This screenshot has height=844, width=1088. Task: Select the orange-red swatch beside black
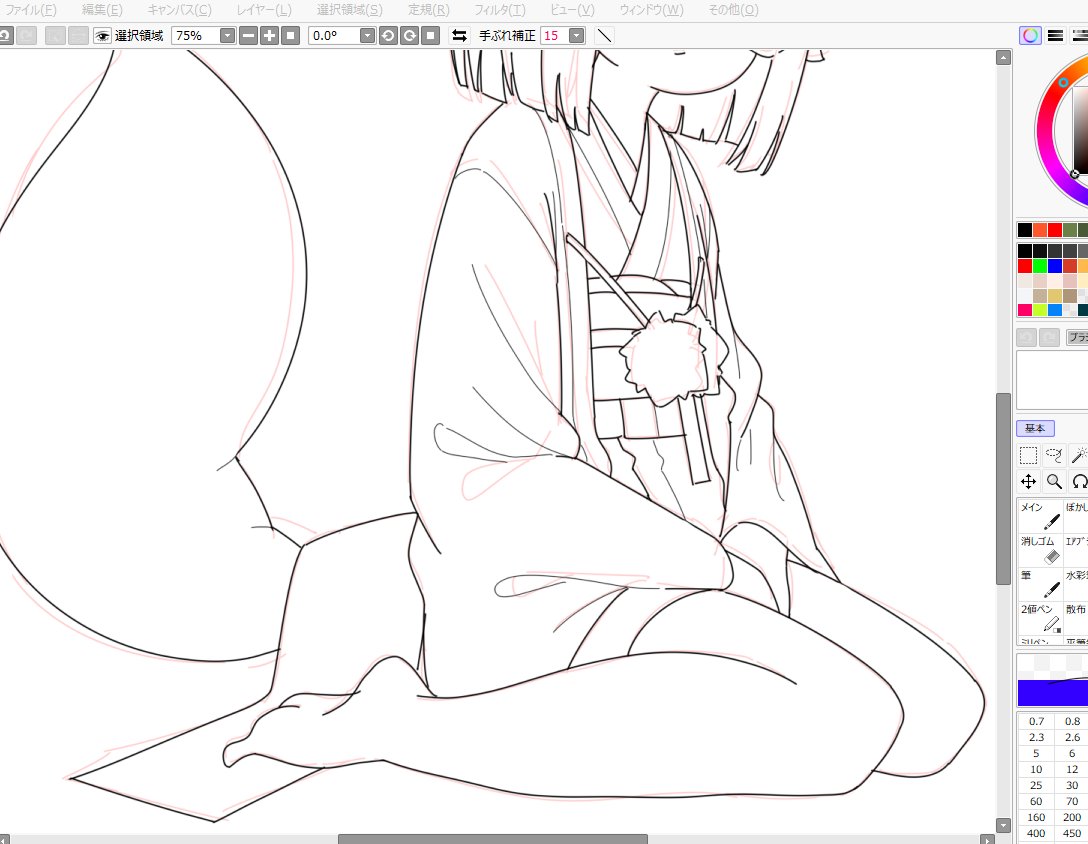tap(1039, 230)
